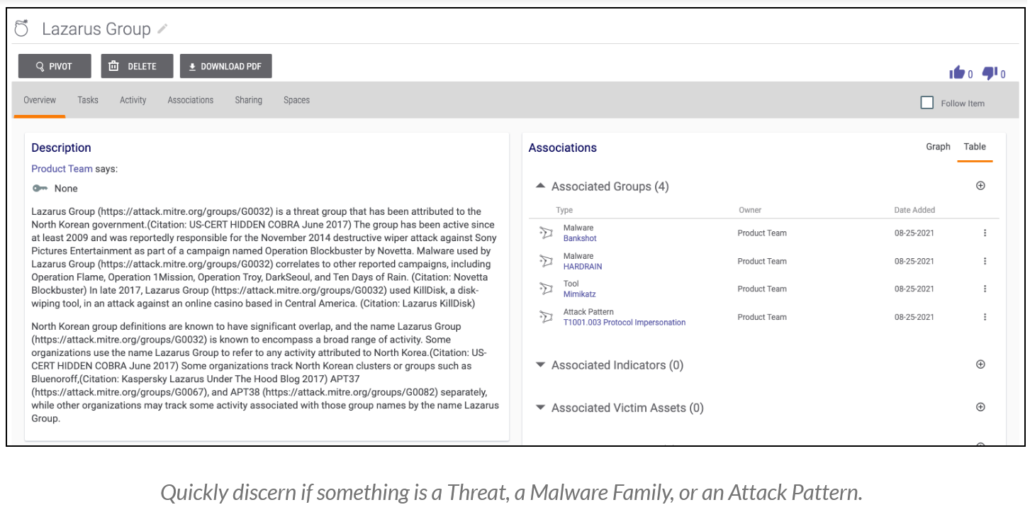
Task: Click the type icon on the Mimikatz row
Action: [x=546, y=288]
